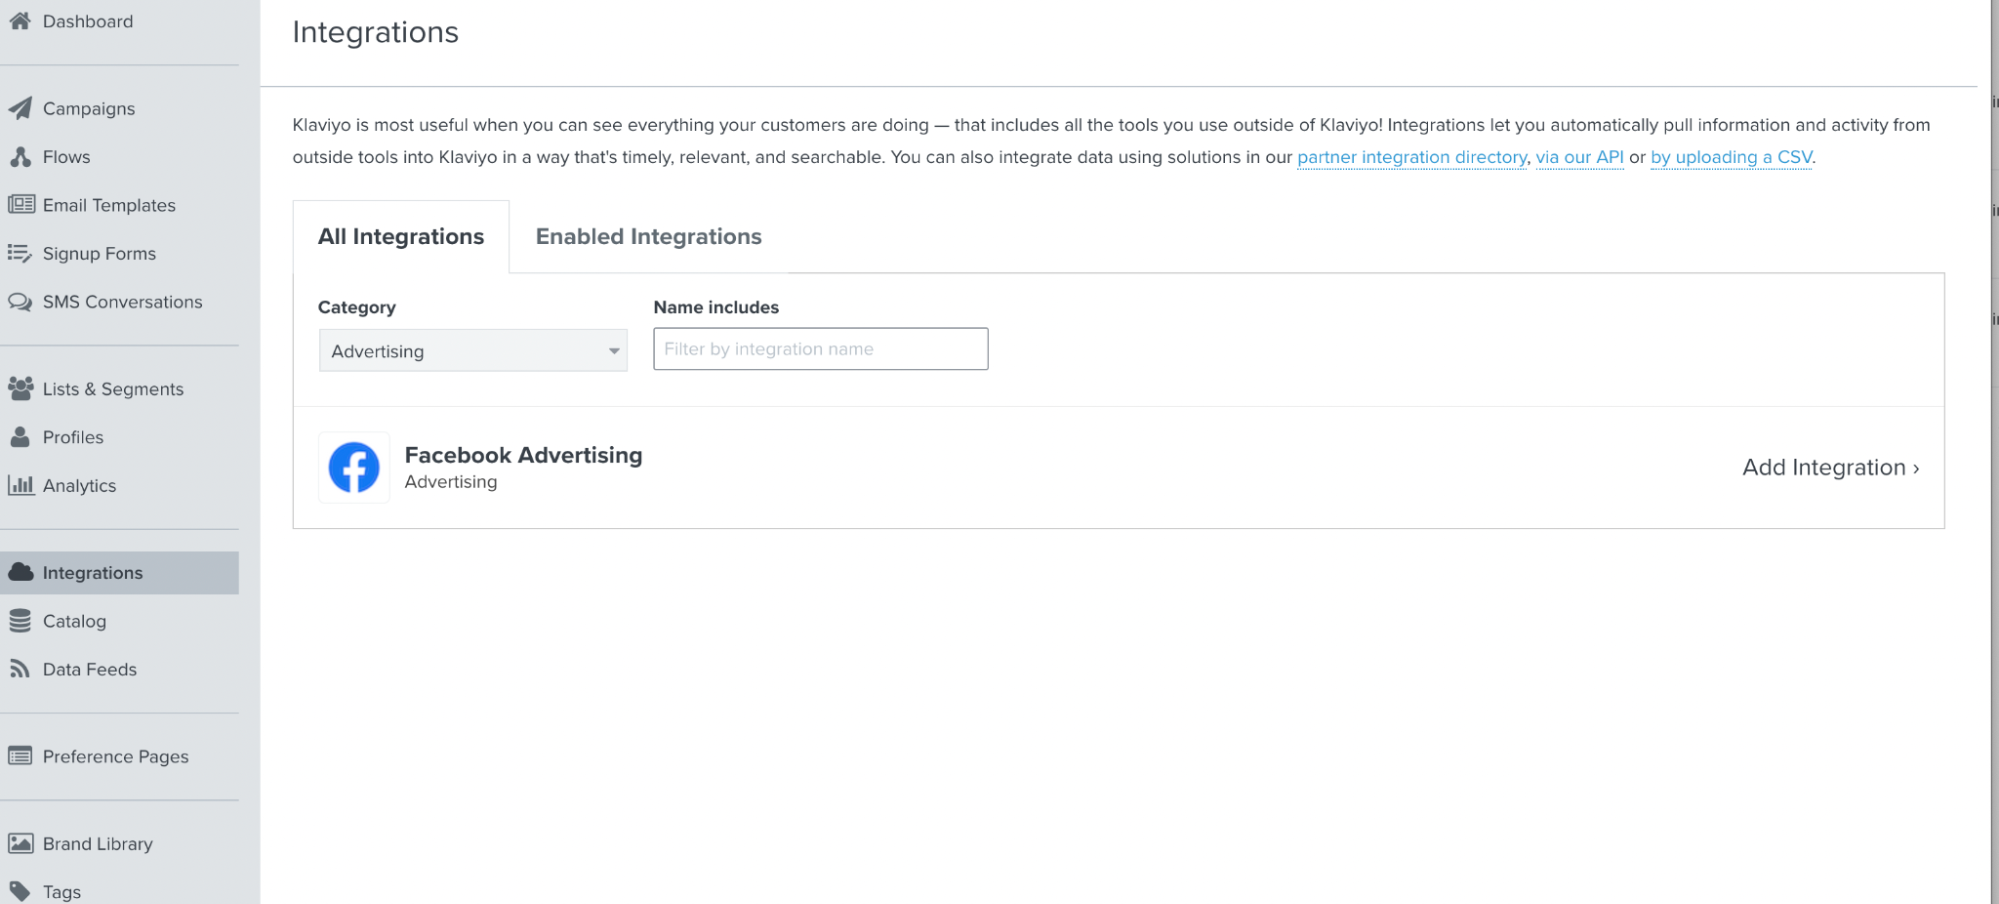This screenshot has width=1999, height=904.
Task: Open SMS Conversations chat bubble icon
Action: pos(20,302)
